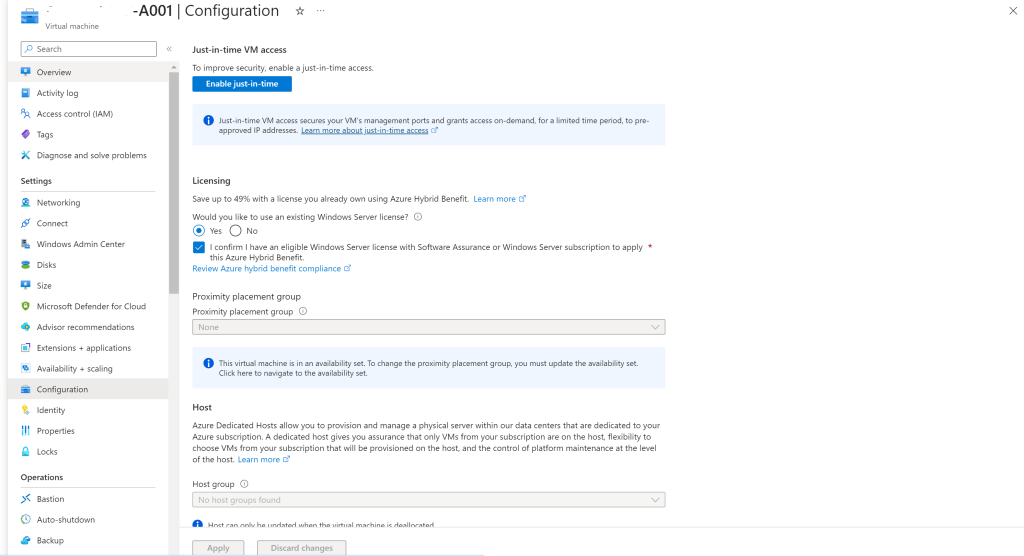
Task: Open the Host group dropdown
Action: point(428,500)
